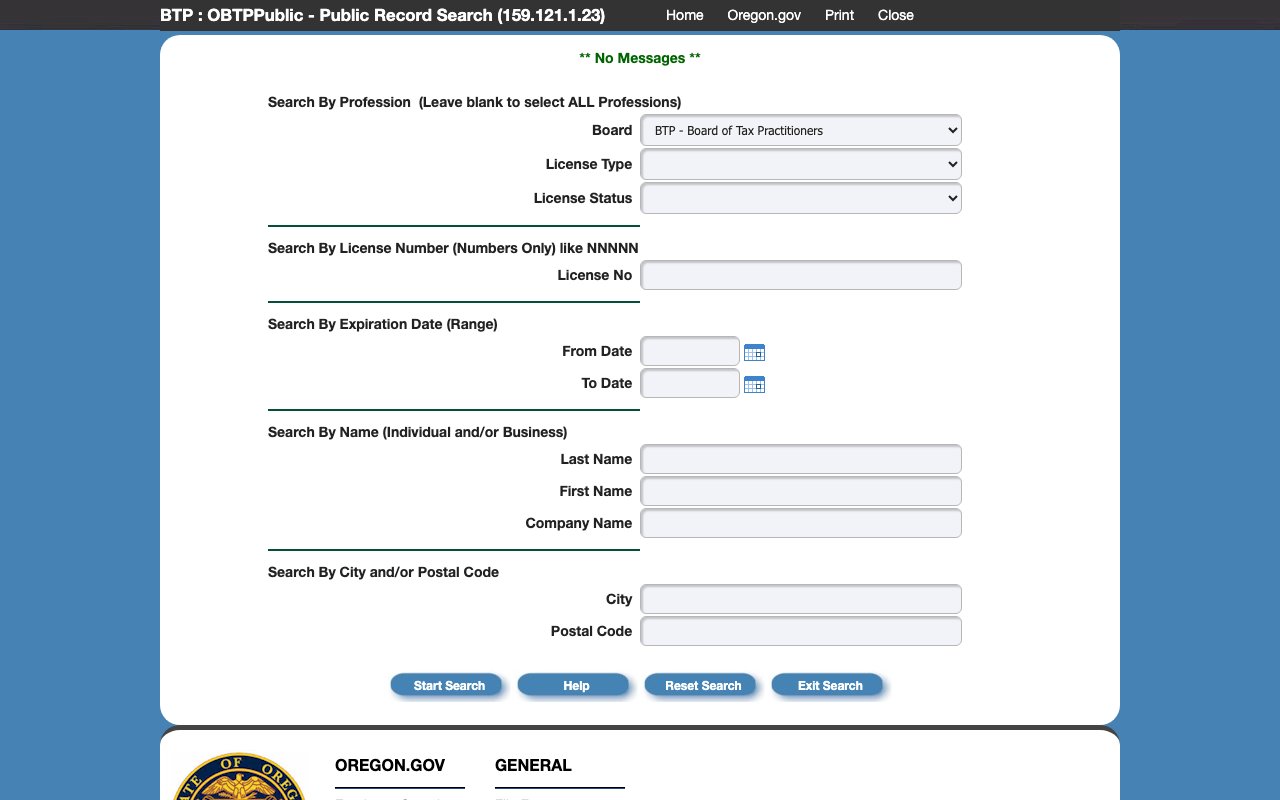
Task: Click into the Last Name field
Action: tap(801, 460)
